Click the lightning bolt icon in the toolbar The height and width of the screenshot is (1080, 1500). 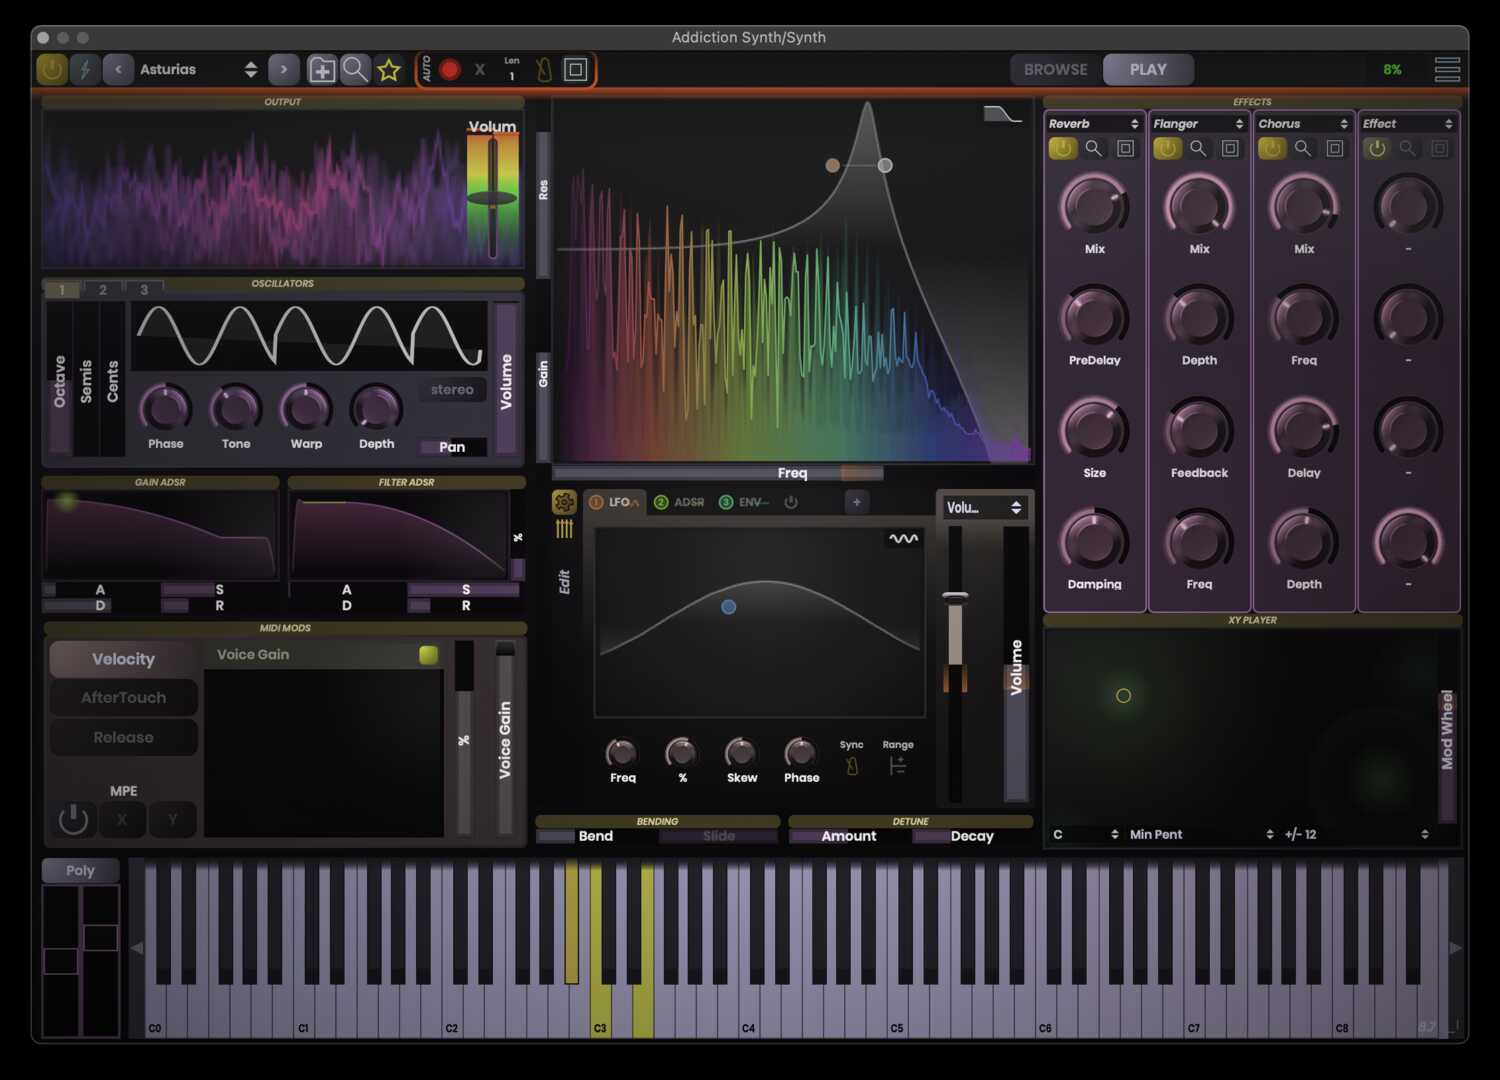pos(84,69)
